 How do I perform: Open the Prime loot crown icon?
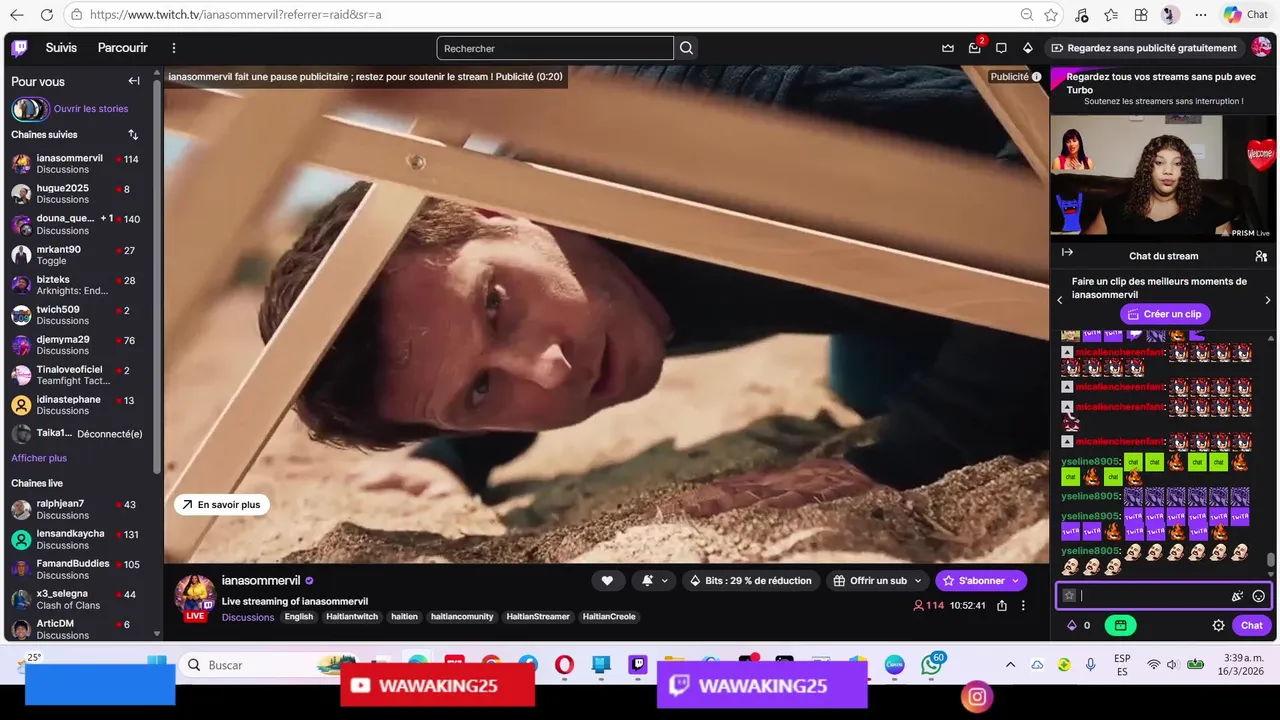[948, 48]
